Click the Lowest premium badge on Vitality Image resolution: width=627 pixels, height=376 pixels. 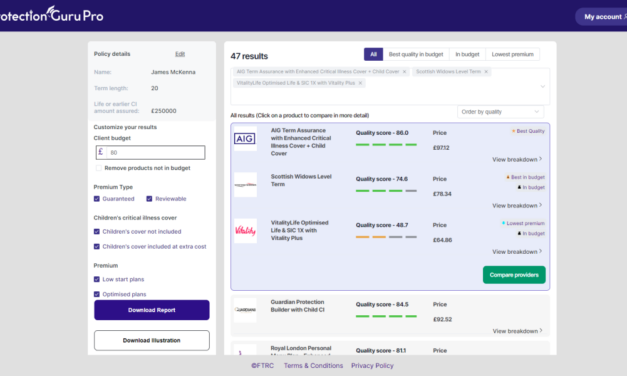pos(523,223)
